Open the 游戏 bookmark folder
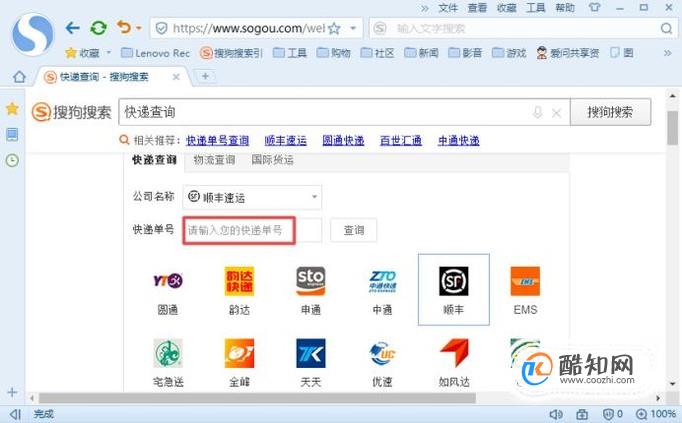This screenshot has height=423, width=682. coord(509,53)
